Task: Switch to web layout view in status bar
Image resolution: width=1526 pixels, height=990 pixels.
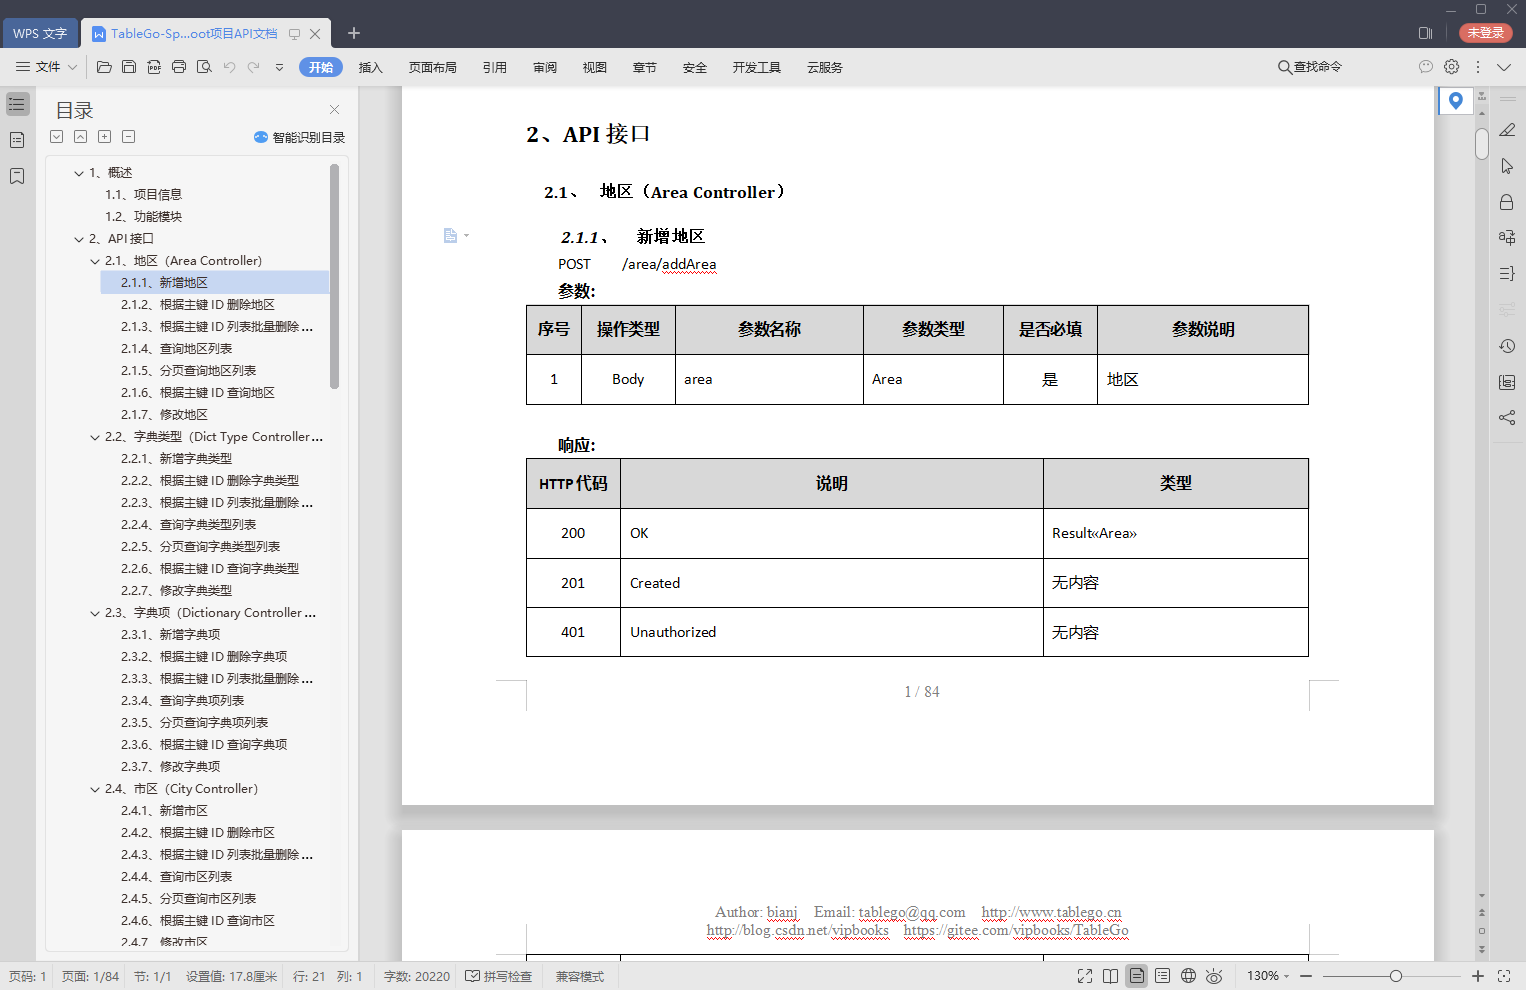Action: [1188, 976]
